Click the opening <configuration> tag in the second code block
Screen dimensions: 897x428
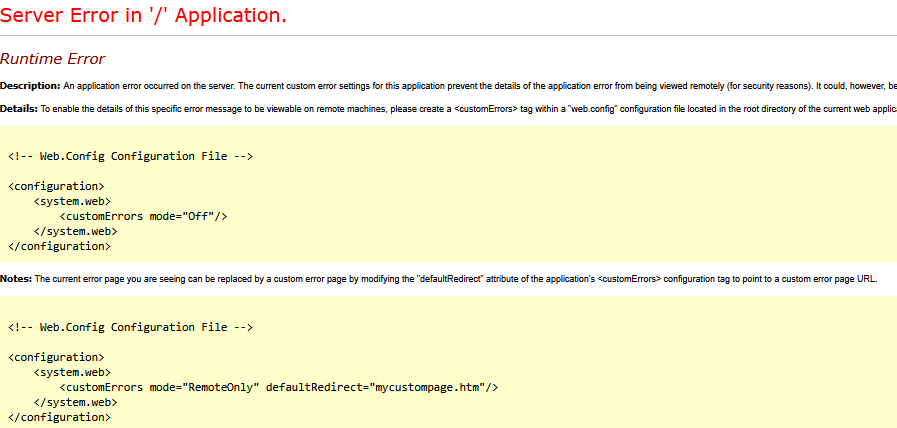point(56,357)
